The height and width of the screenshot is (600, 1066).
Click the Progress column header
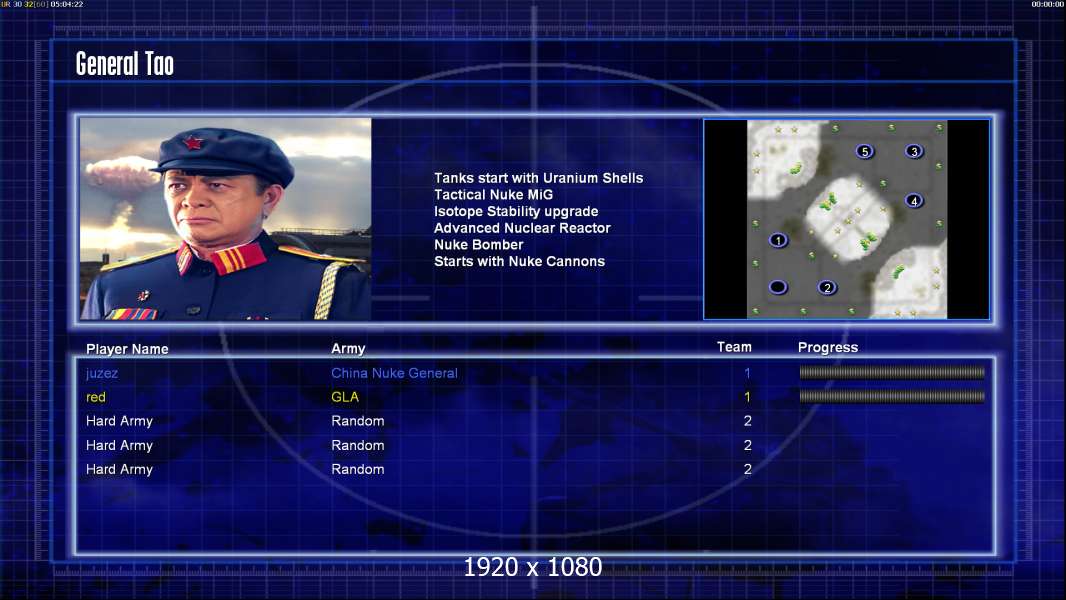click(827, 348)
